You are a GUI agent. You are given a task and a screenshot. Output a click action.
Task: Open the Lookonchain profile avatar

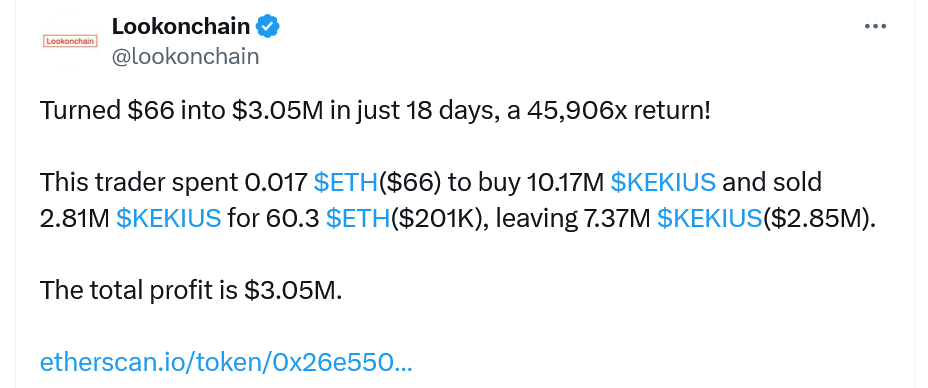[x=70, y=41]
